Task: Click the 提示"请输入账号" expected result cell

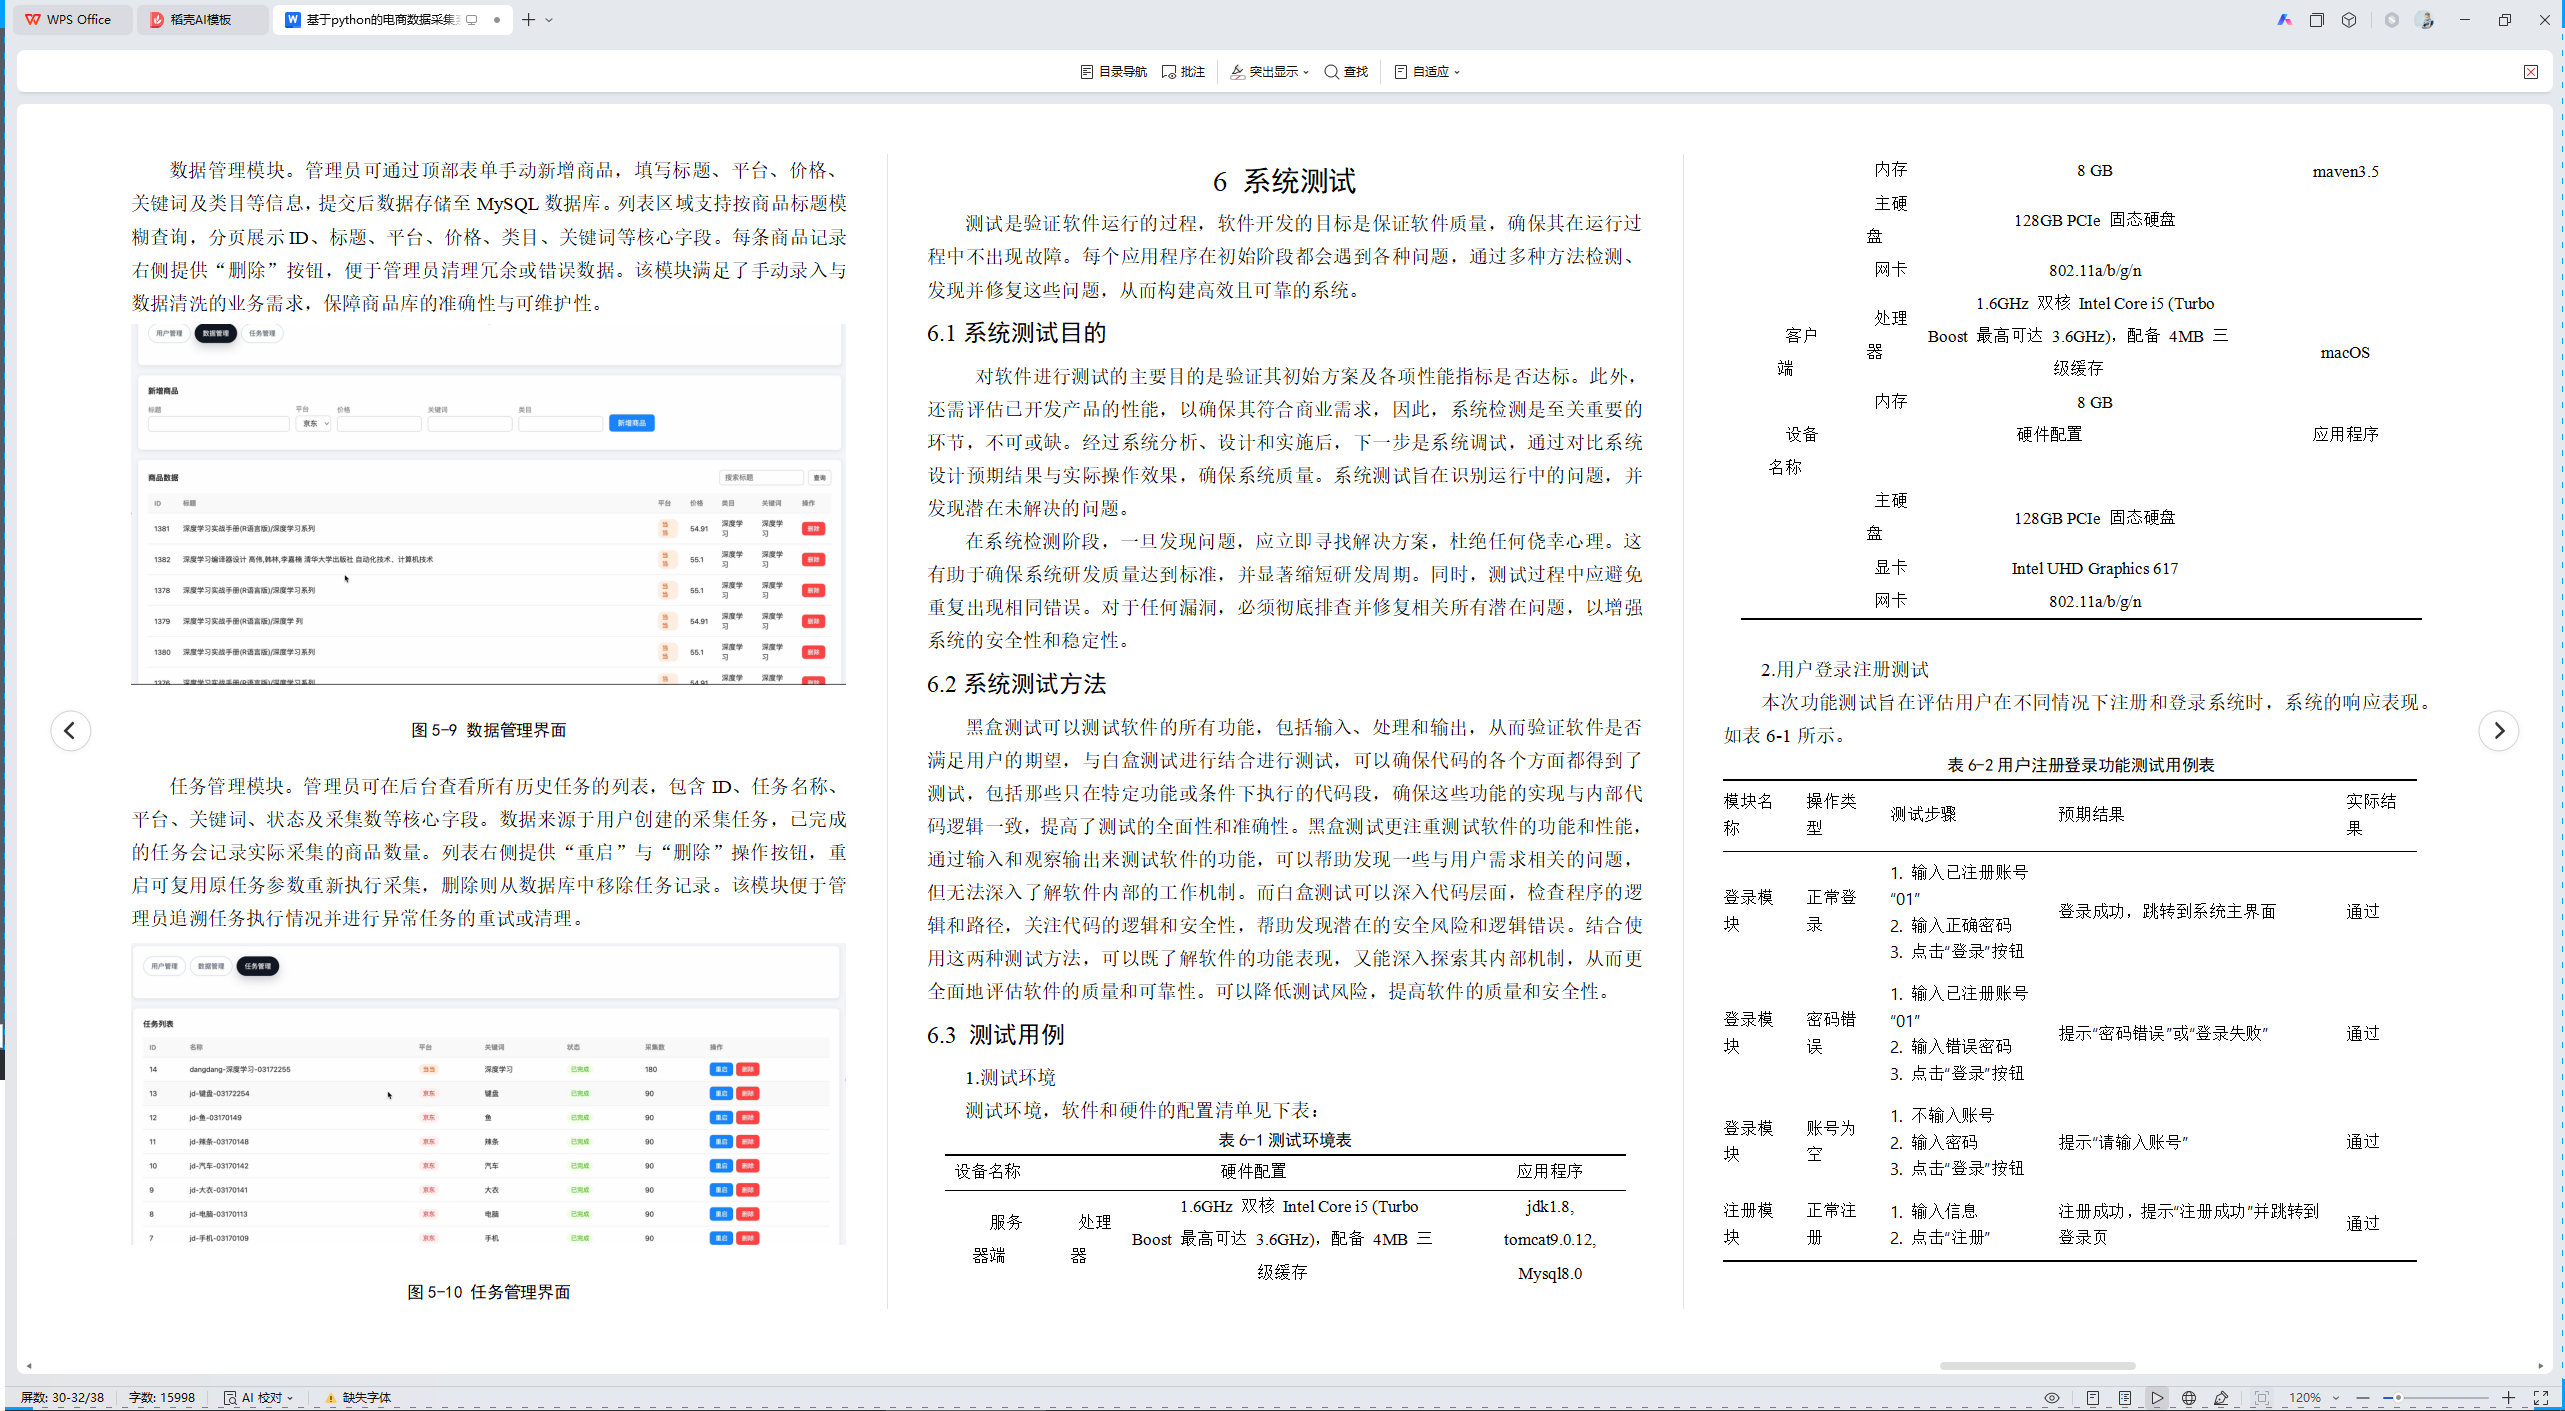Action: coord(2123,1142)
